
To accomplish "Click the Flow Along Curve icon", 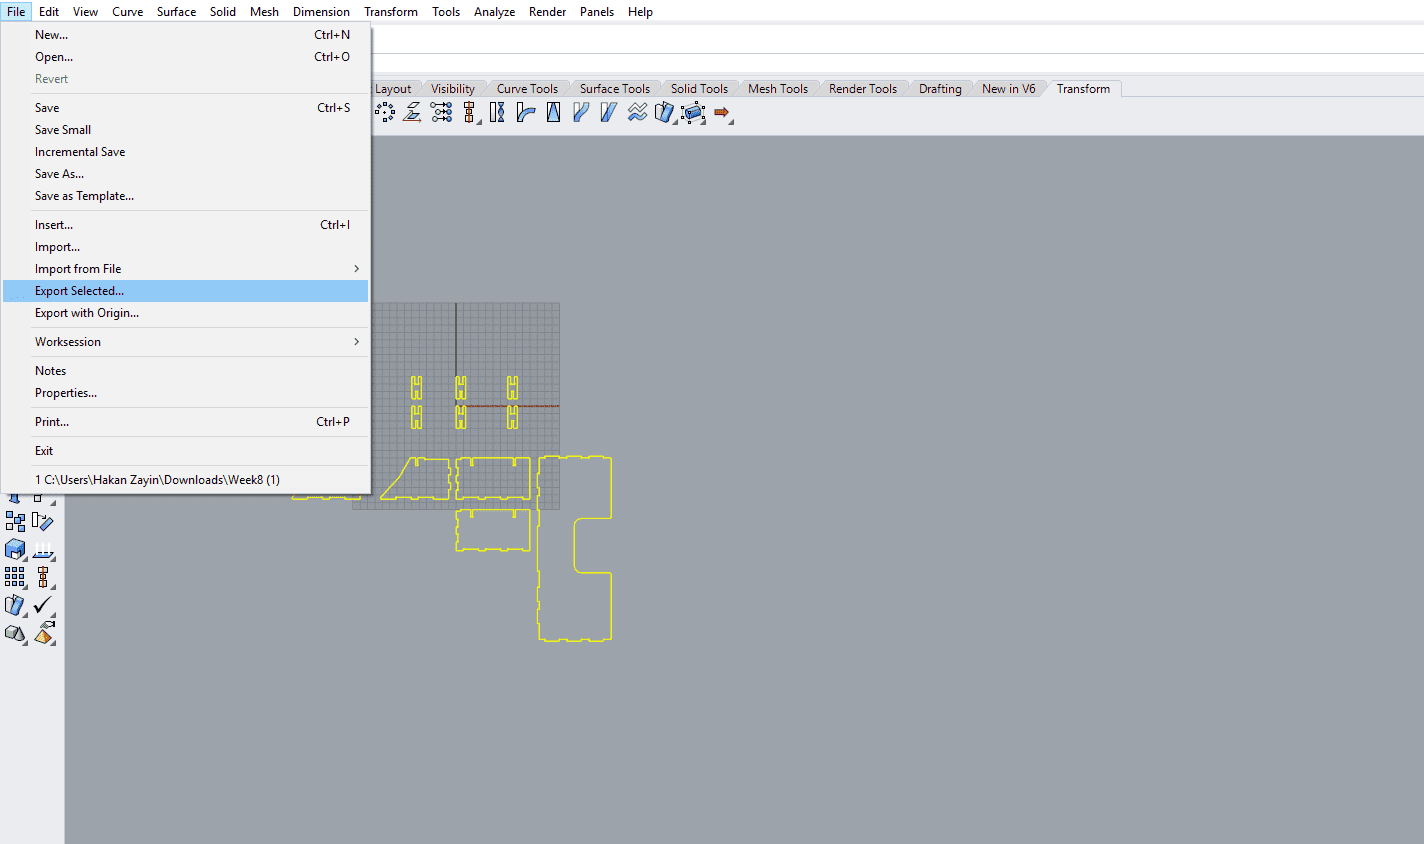I will click(581, 113).
